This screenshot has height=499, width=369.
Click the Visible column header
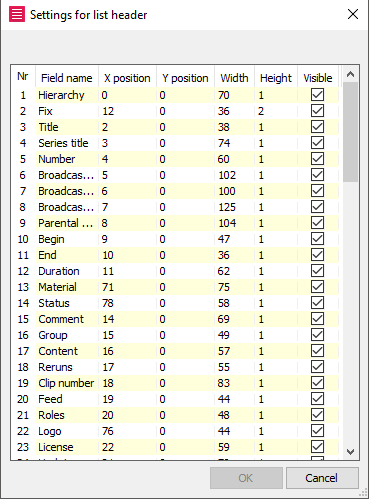[x=318, y=78]
